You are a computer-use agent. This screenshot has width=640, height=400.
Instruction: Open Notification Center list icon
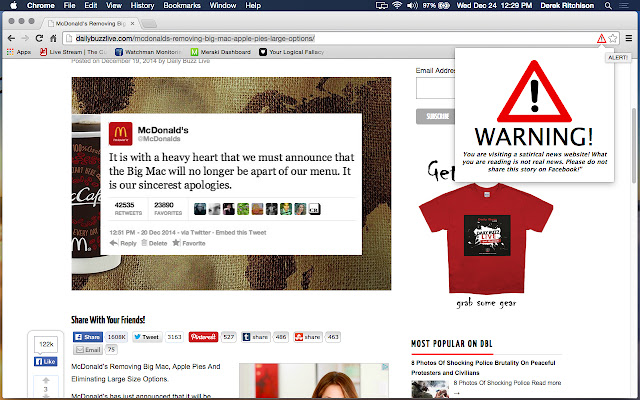tap(623, 5)
